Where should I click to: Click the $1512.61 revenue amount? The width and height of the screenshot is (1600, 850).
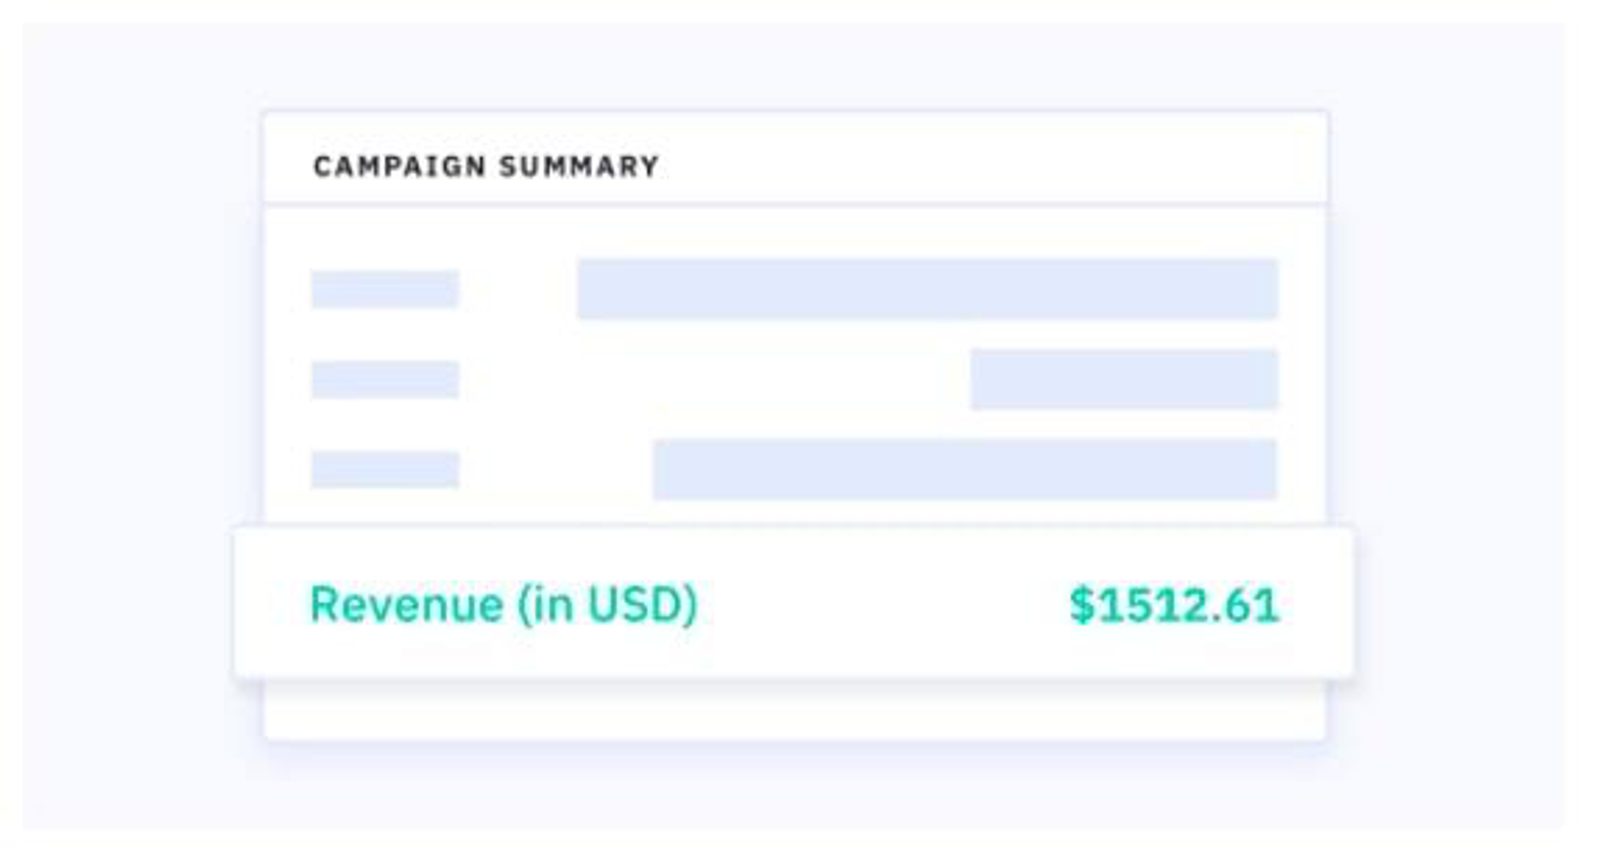[x=1174, y=605]
